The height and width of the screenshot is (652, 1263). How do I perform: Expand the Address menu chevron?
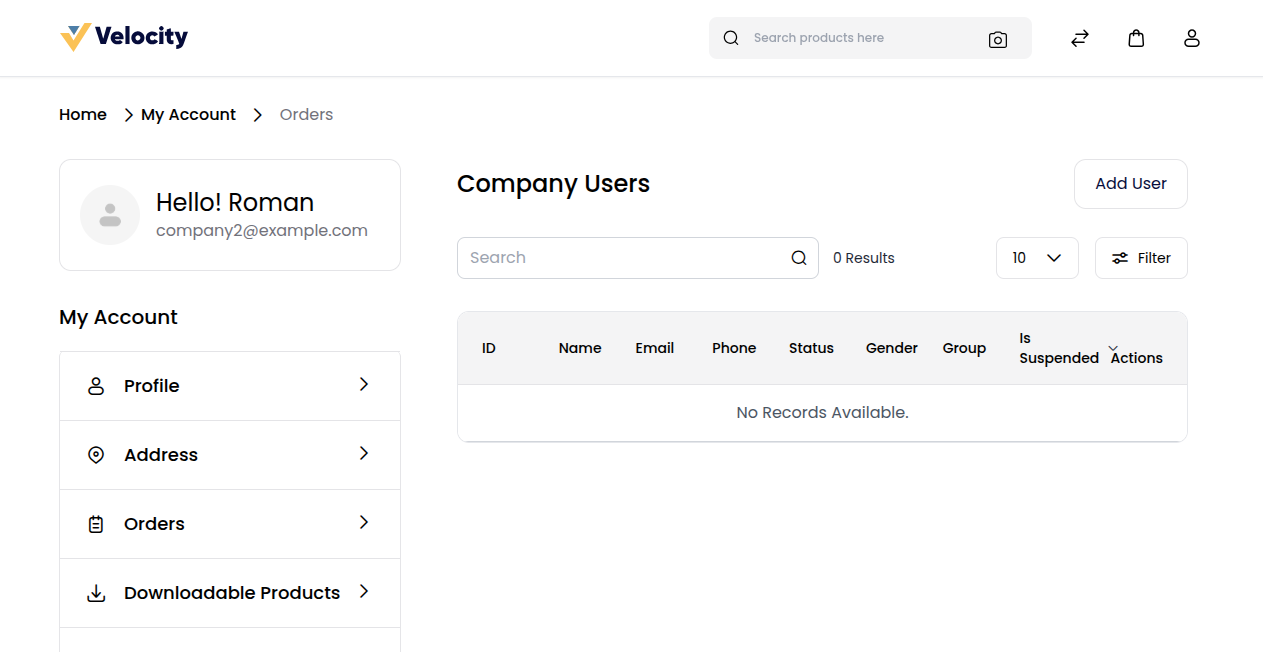click(x=364, y=454)
